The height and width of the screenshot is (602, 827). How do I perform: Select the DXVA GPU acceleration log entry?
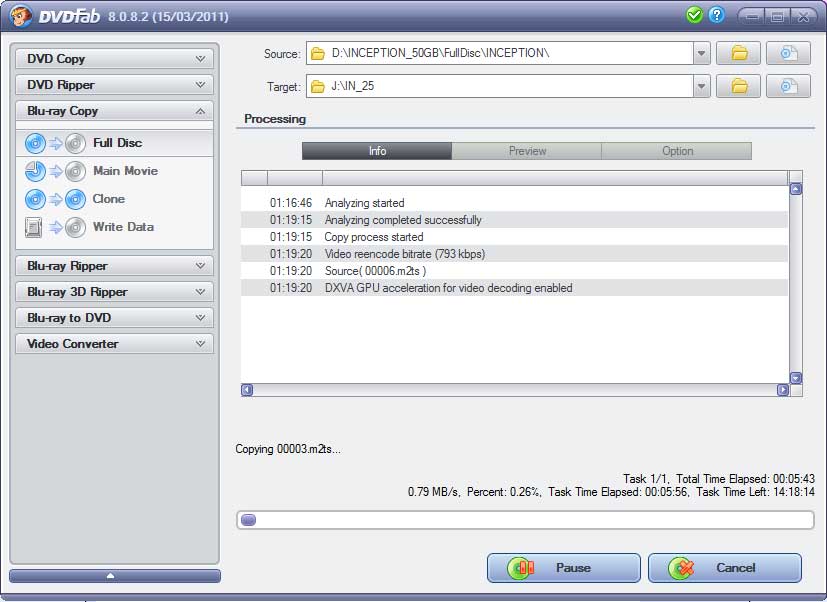(x=514, y=288)
